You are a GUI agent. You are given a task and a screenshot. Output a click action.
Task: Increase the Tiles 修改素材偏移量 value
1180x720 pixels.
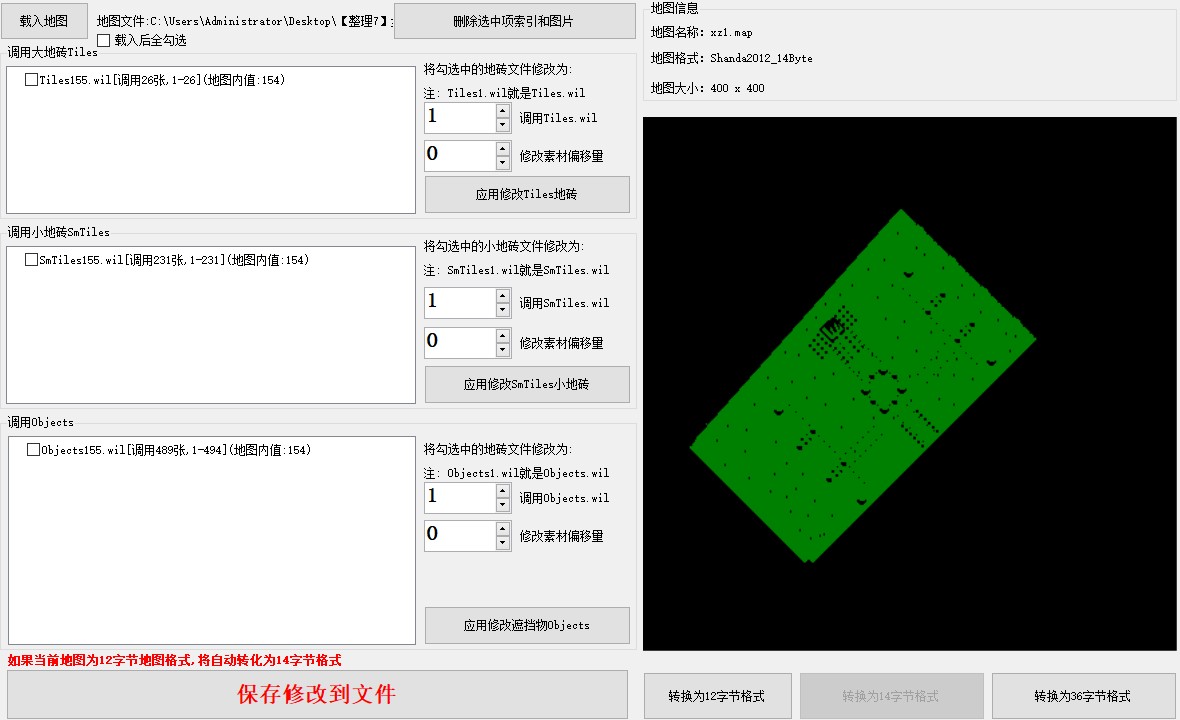coord(503,148)
